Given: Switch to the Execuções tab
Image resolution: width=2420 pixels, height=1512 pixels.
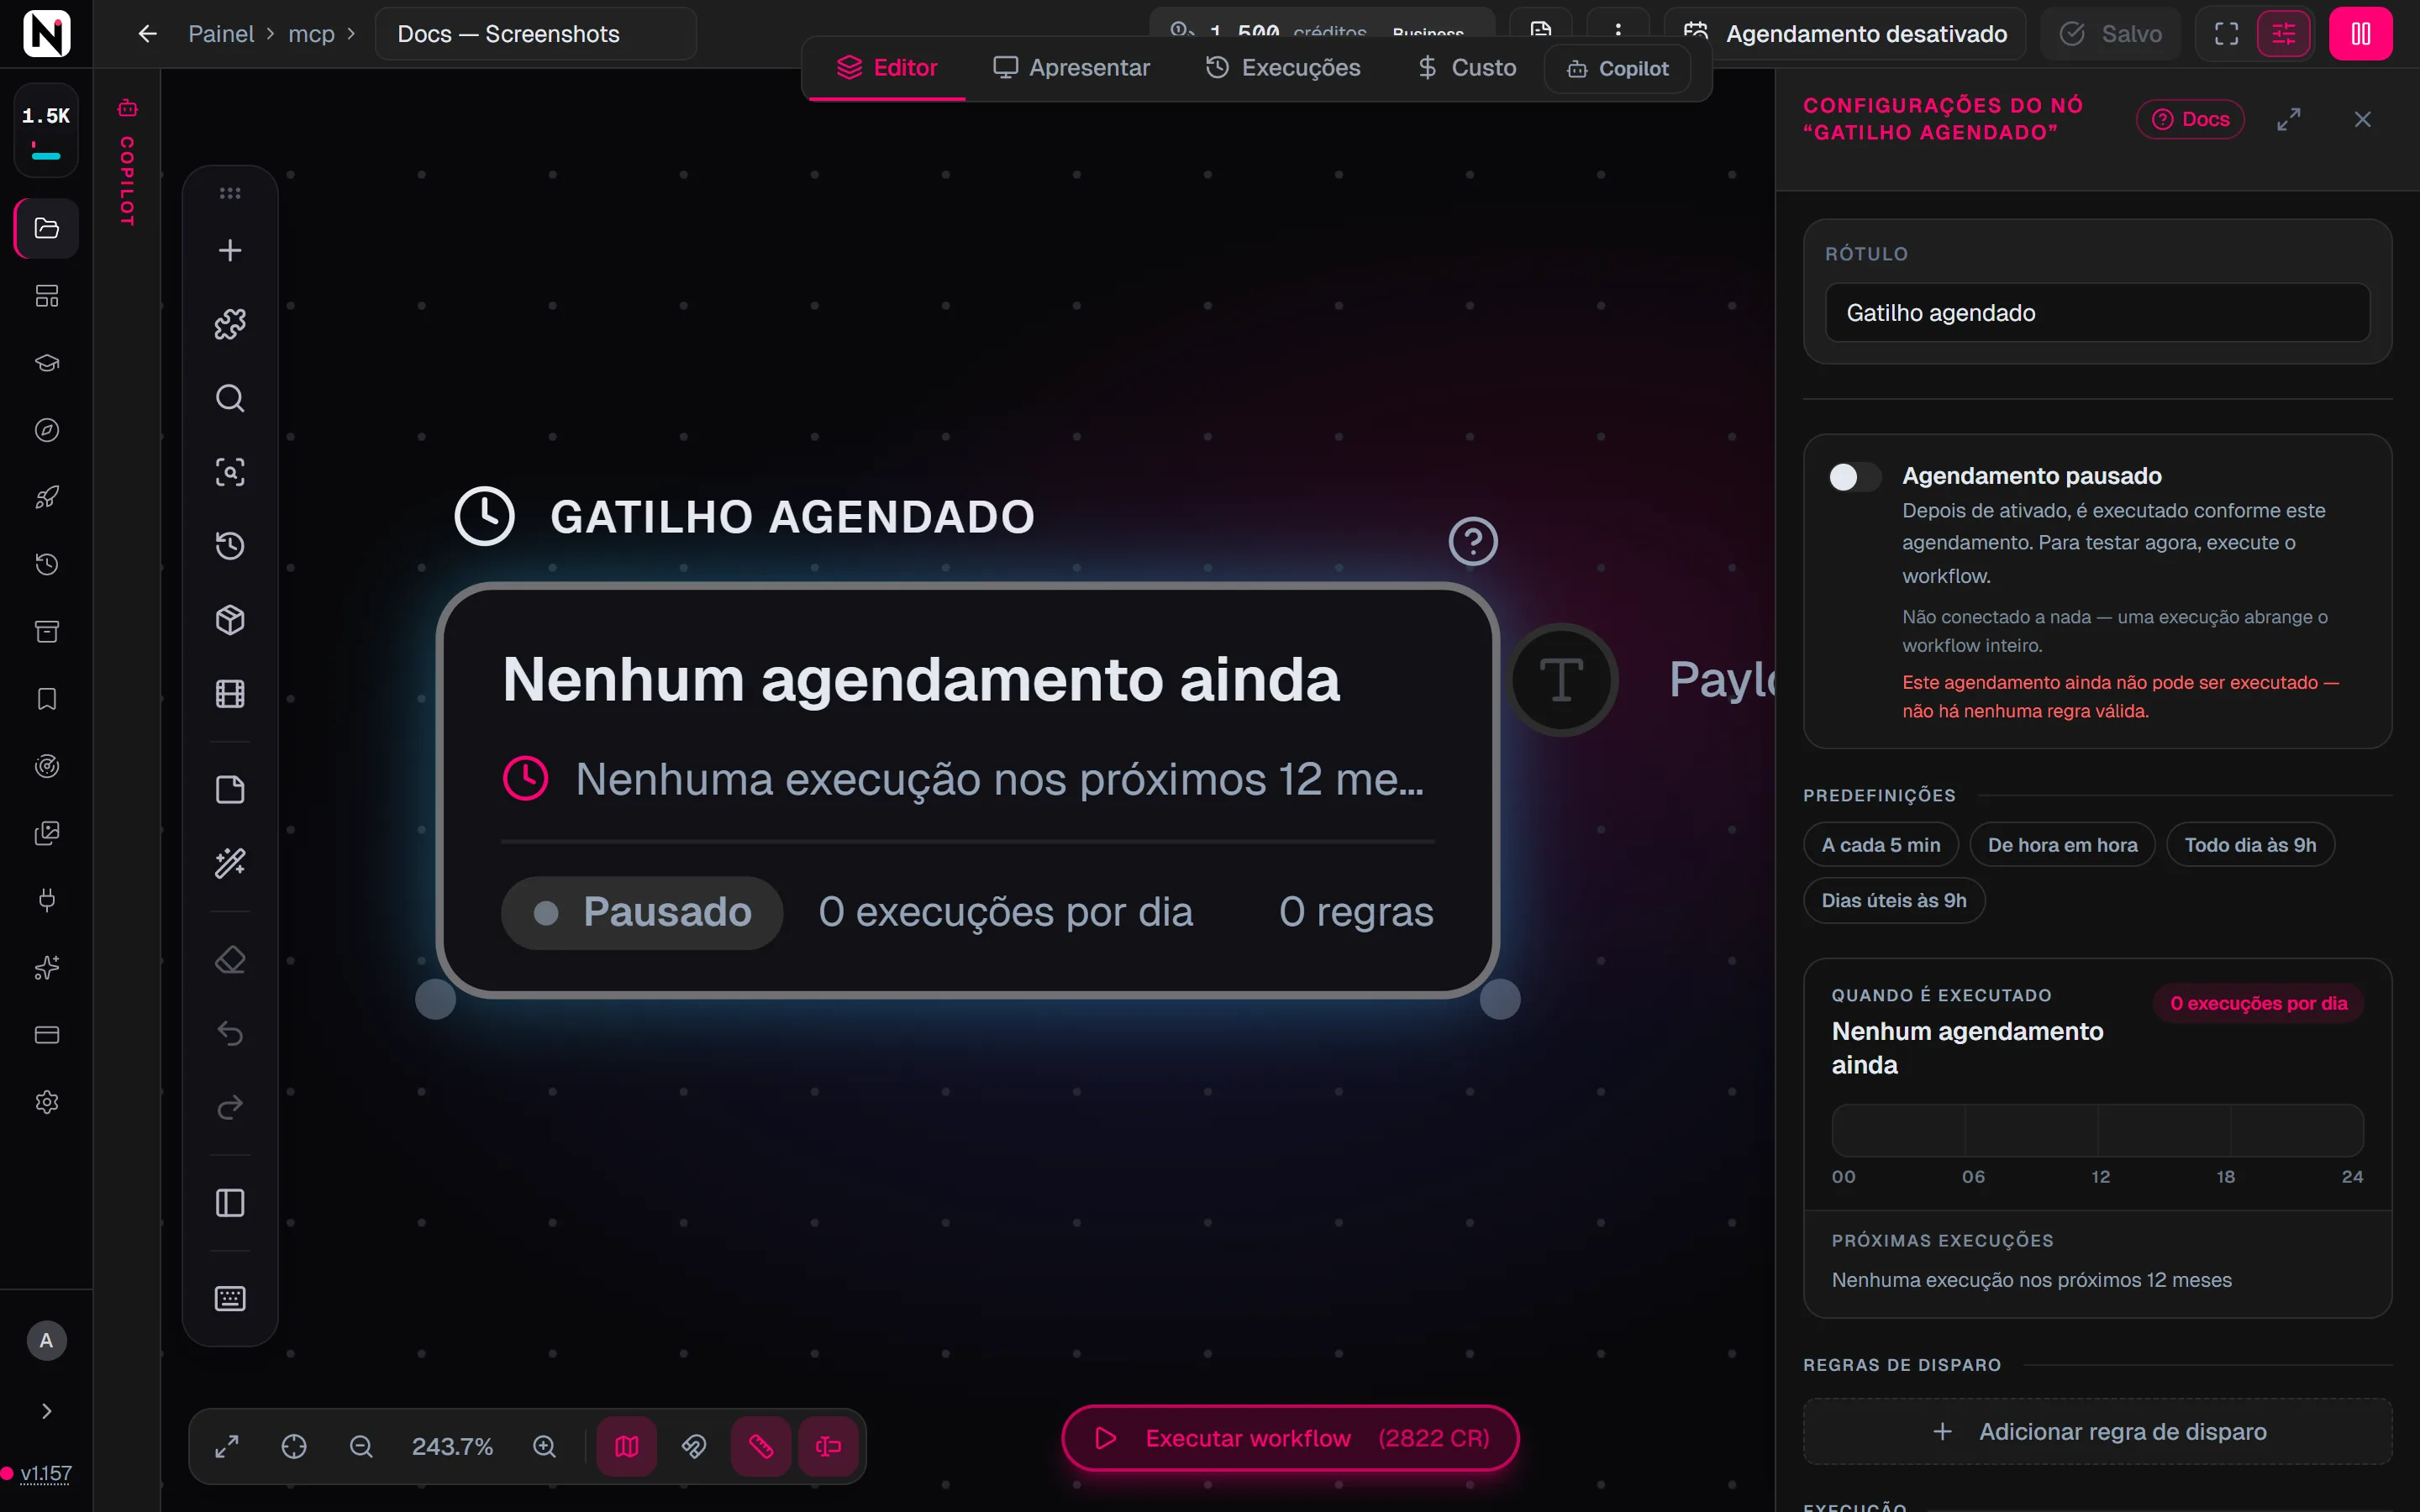Looking at the screenshot, I should [1283, 68].
